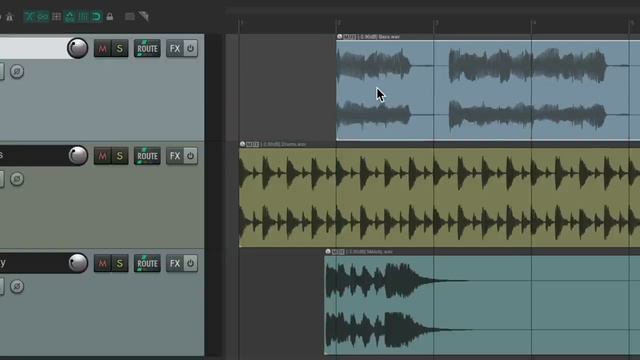Click the pen-shaped icon in the toolbar
Viewport: 640px width, 360px height.
[143, 16]
